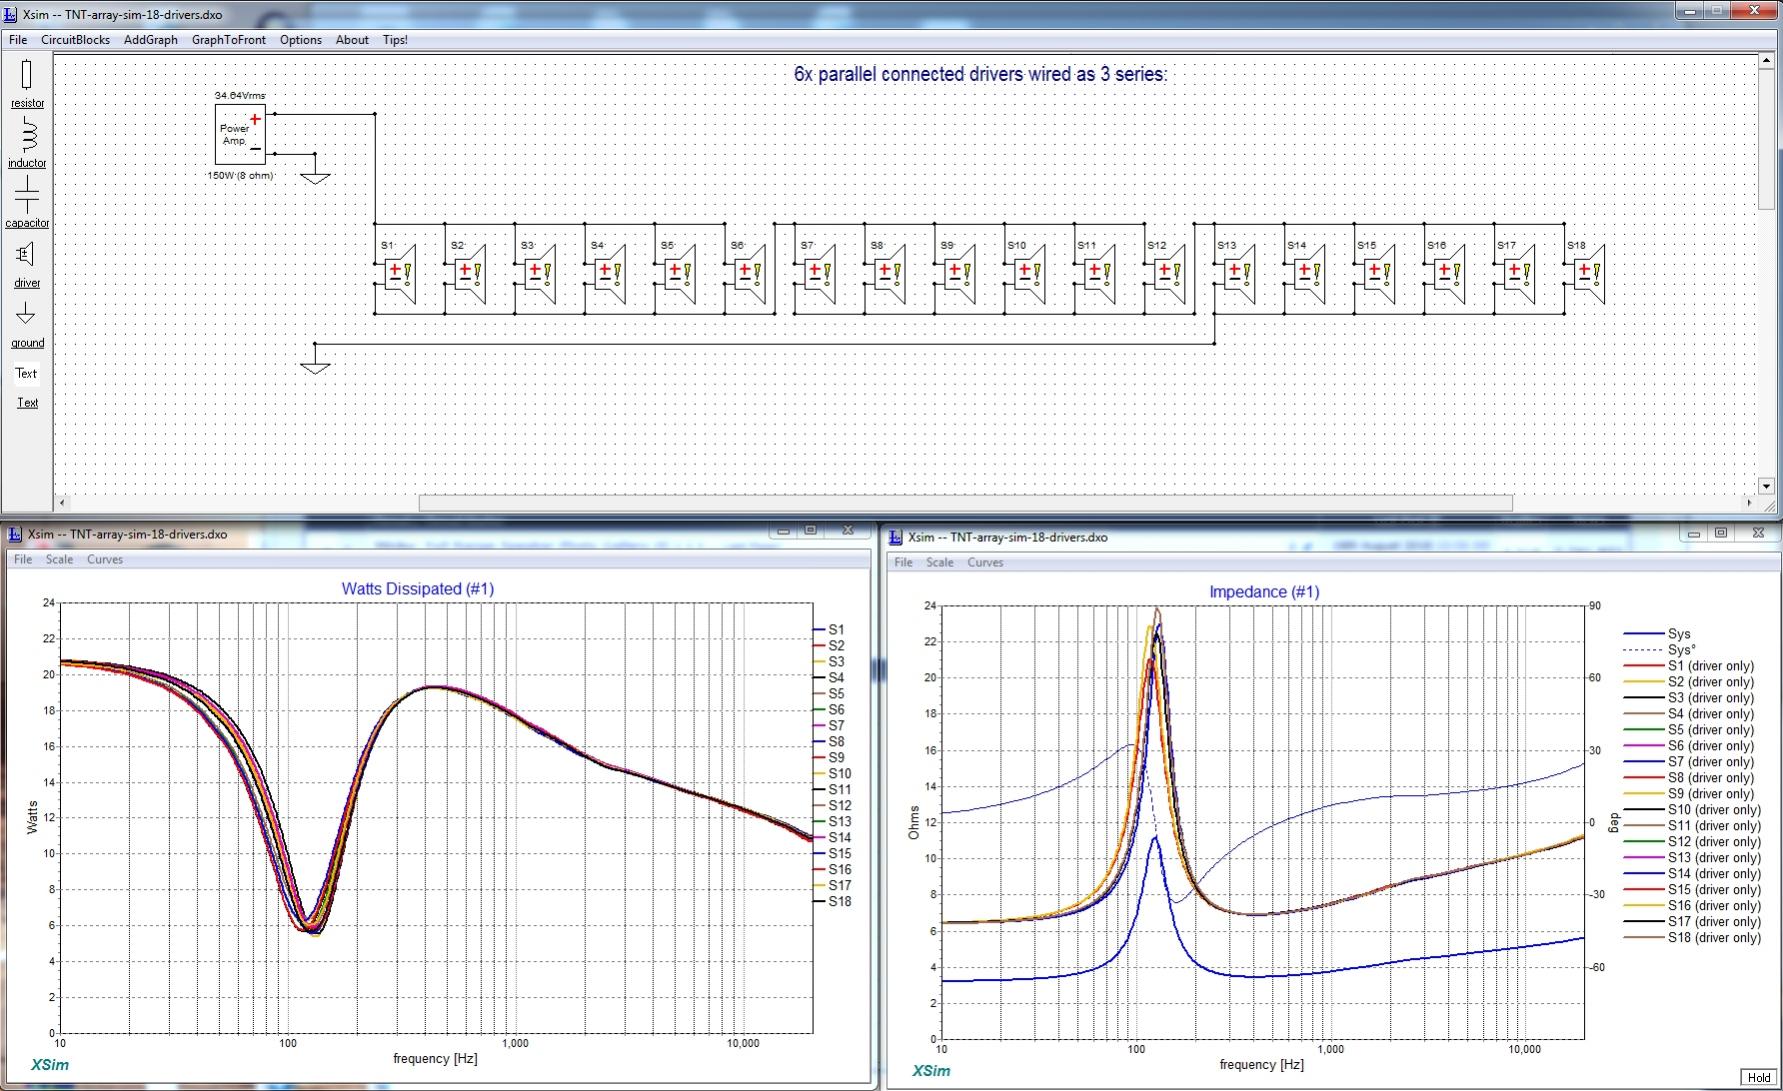Click driver S16 in the schematic
Image resolution: width=1783 pixels, height=1091 pixels.
(1449, 273)
